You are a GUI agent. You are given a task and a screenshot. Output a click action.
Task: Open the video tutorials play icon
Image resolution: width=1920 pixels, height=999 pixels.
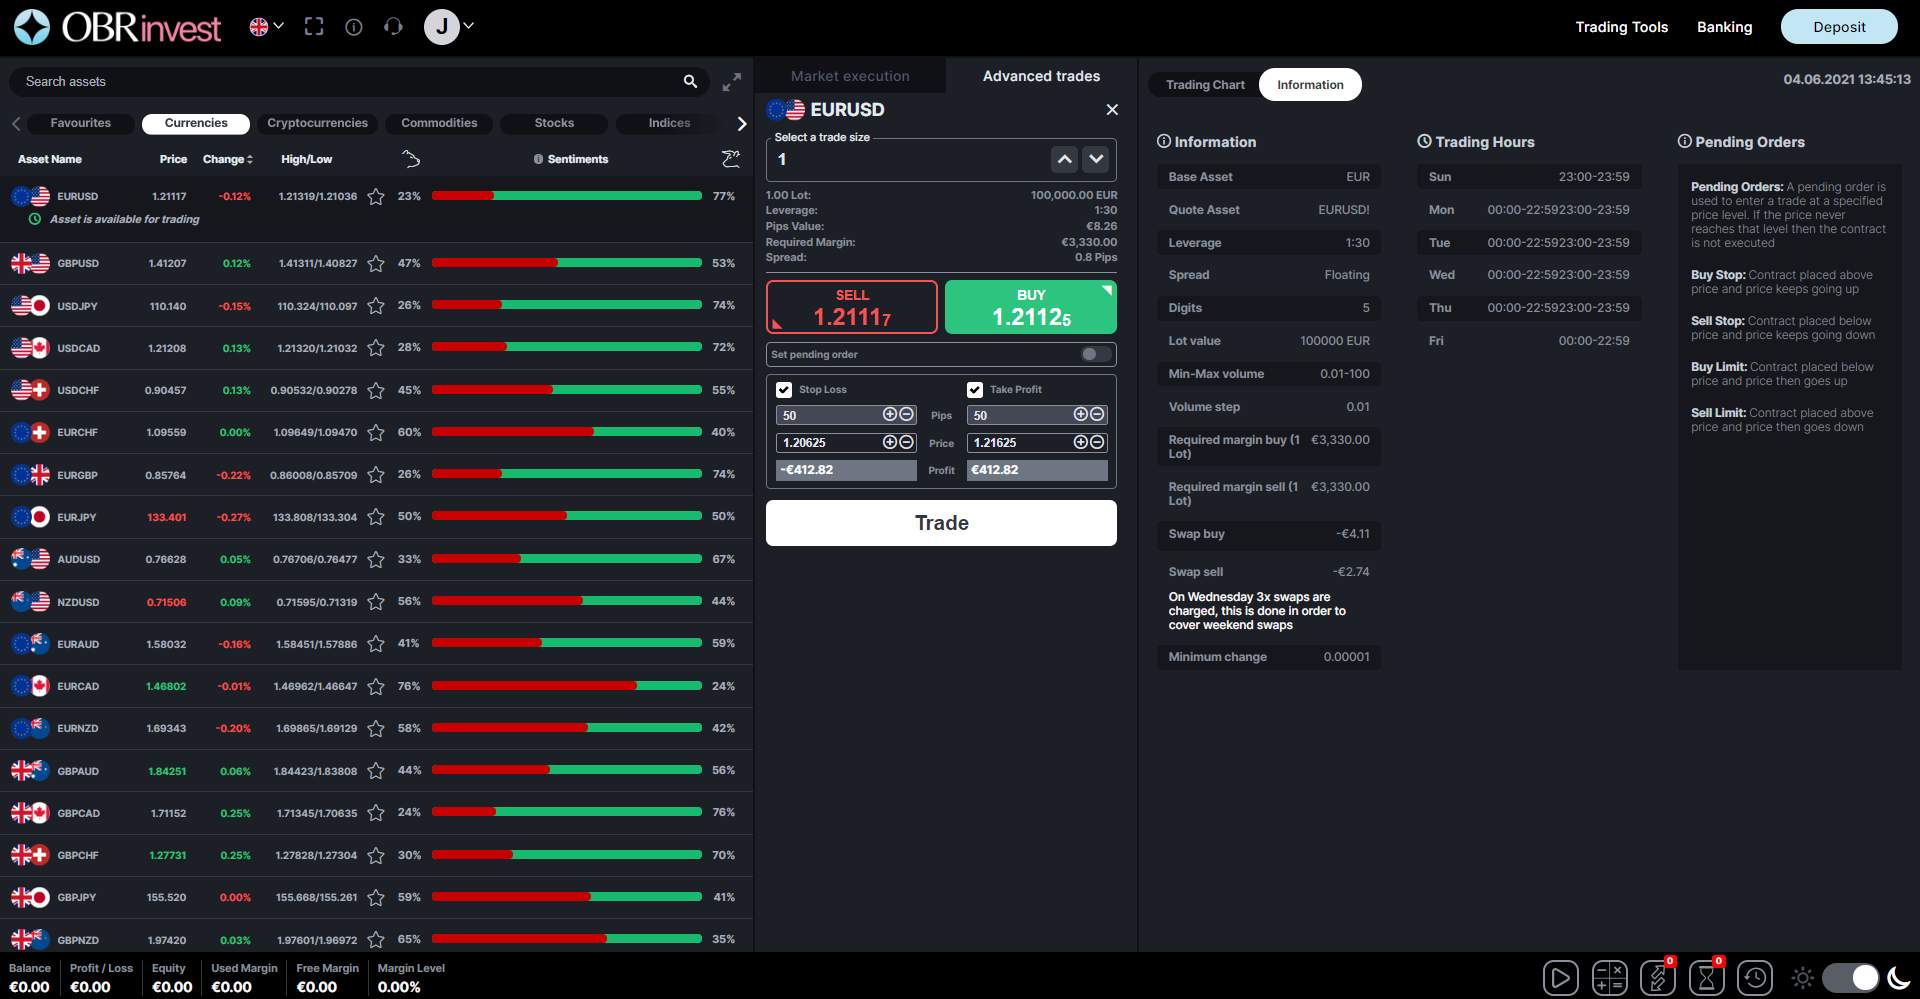coord(1560,978)
